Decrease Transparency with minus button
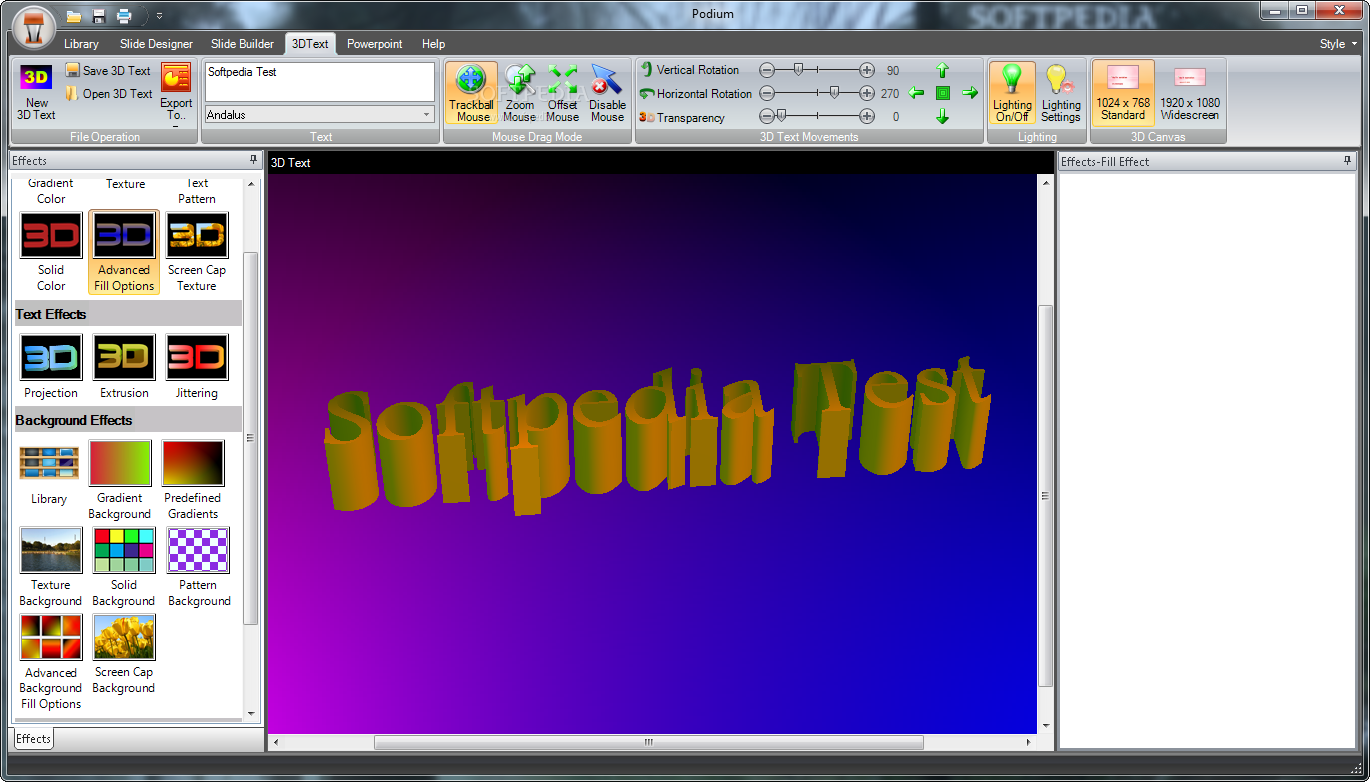This screenshot has height=782, width=1370. pos(767,116)
